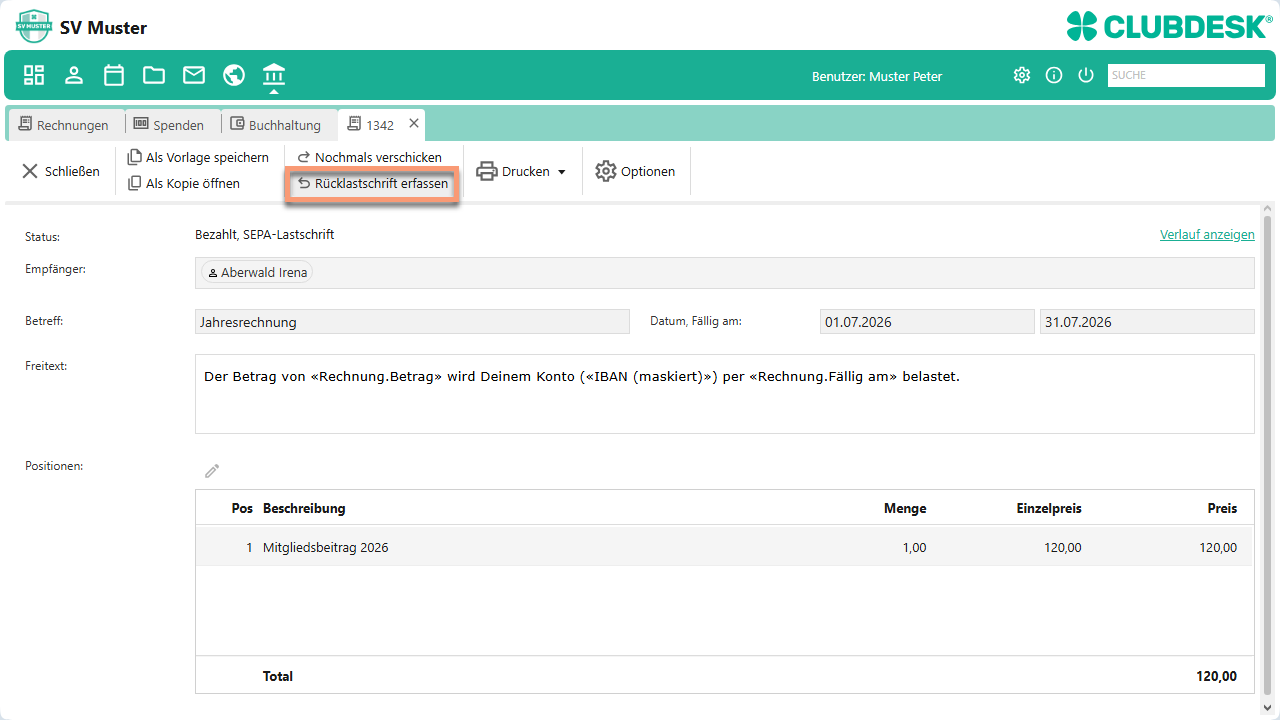1280x720 pixels.
Task: Click the Menge column header
Action: tap(905, 508)
